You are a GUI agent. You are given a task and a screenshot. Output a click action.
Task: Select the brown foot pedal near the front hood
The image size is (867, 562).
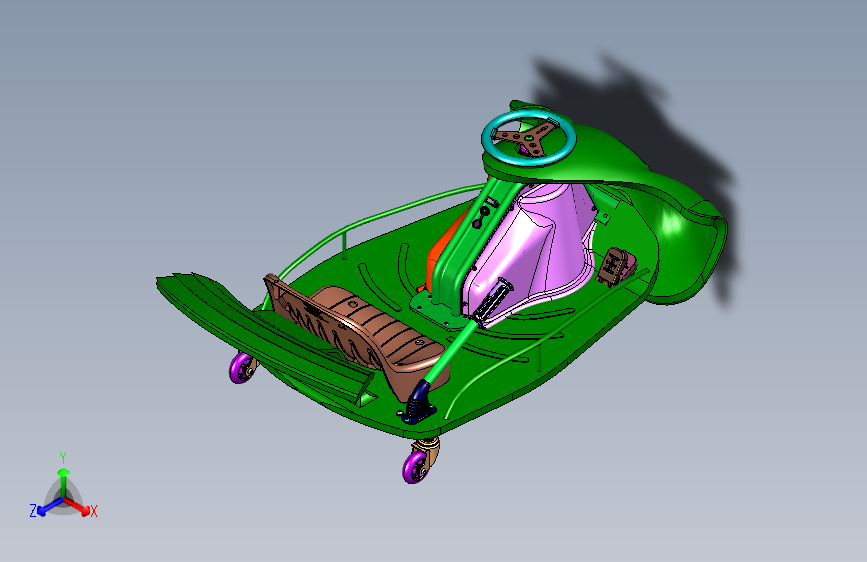[x=616, y=267]
